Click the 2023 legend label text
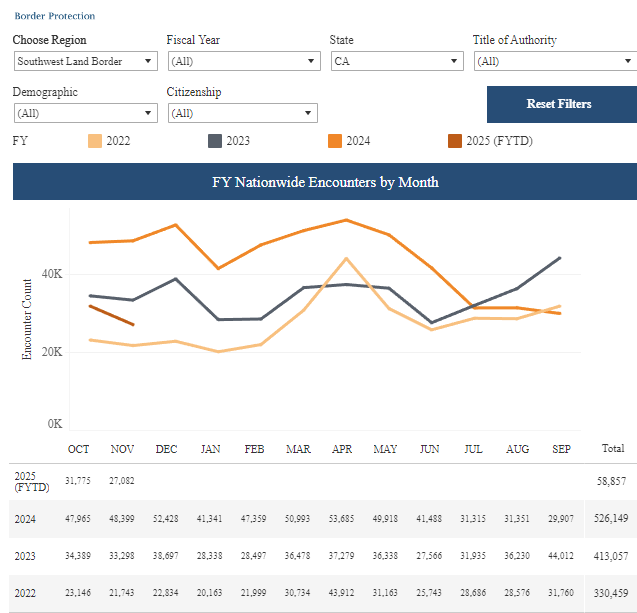637x613 pixels. click(x=238, y=141)
